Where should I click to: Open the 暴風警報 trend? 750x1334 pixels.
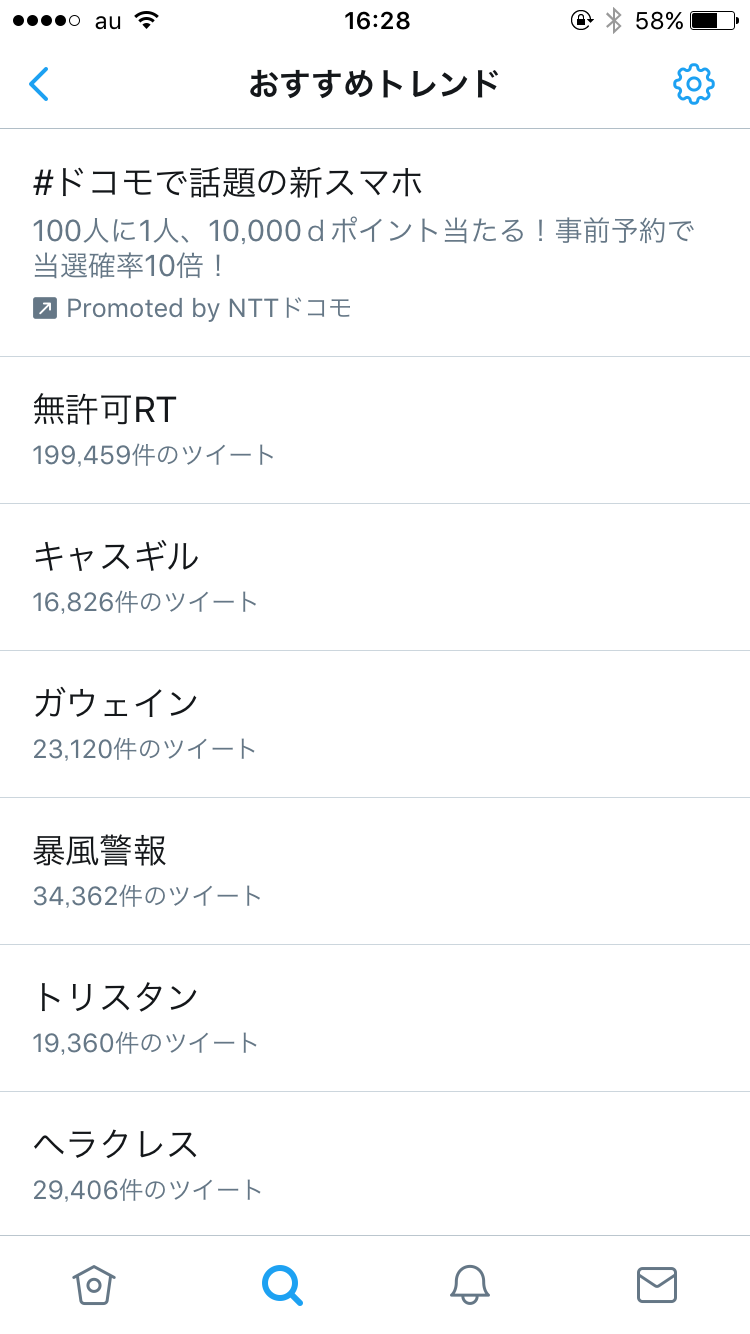pos(100,850)
